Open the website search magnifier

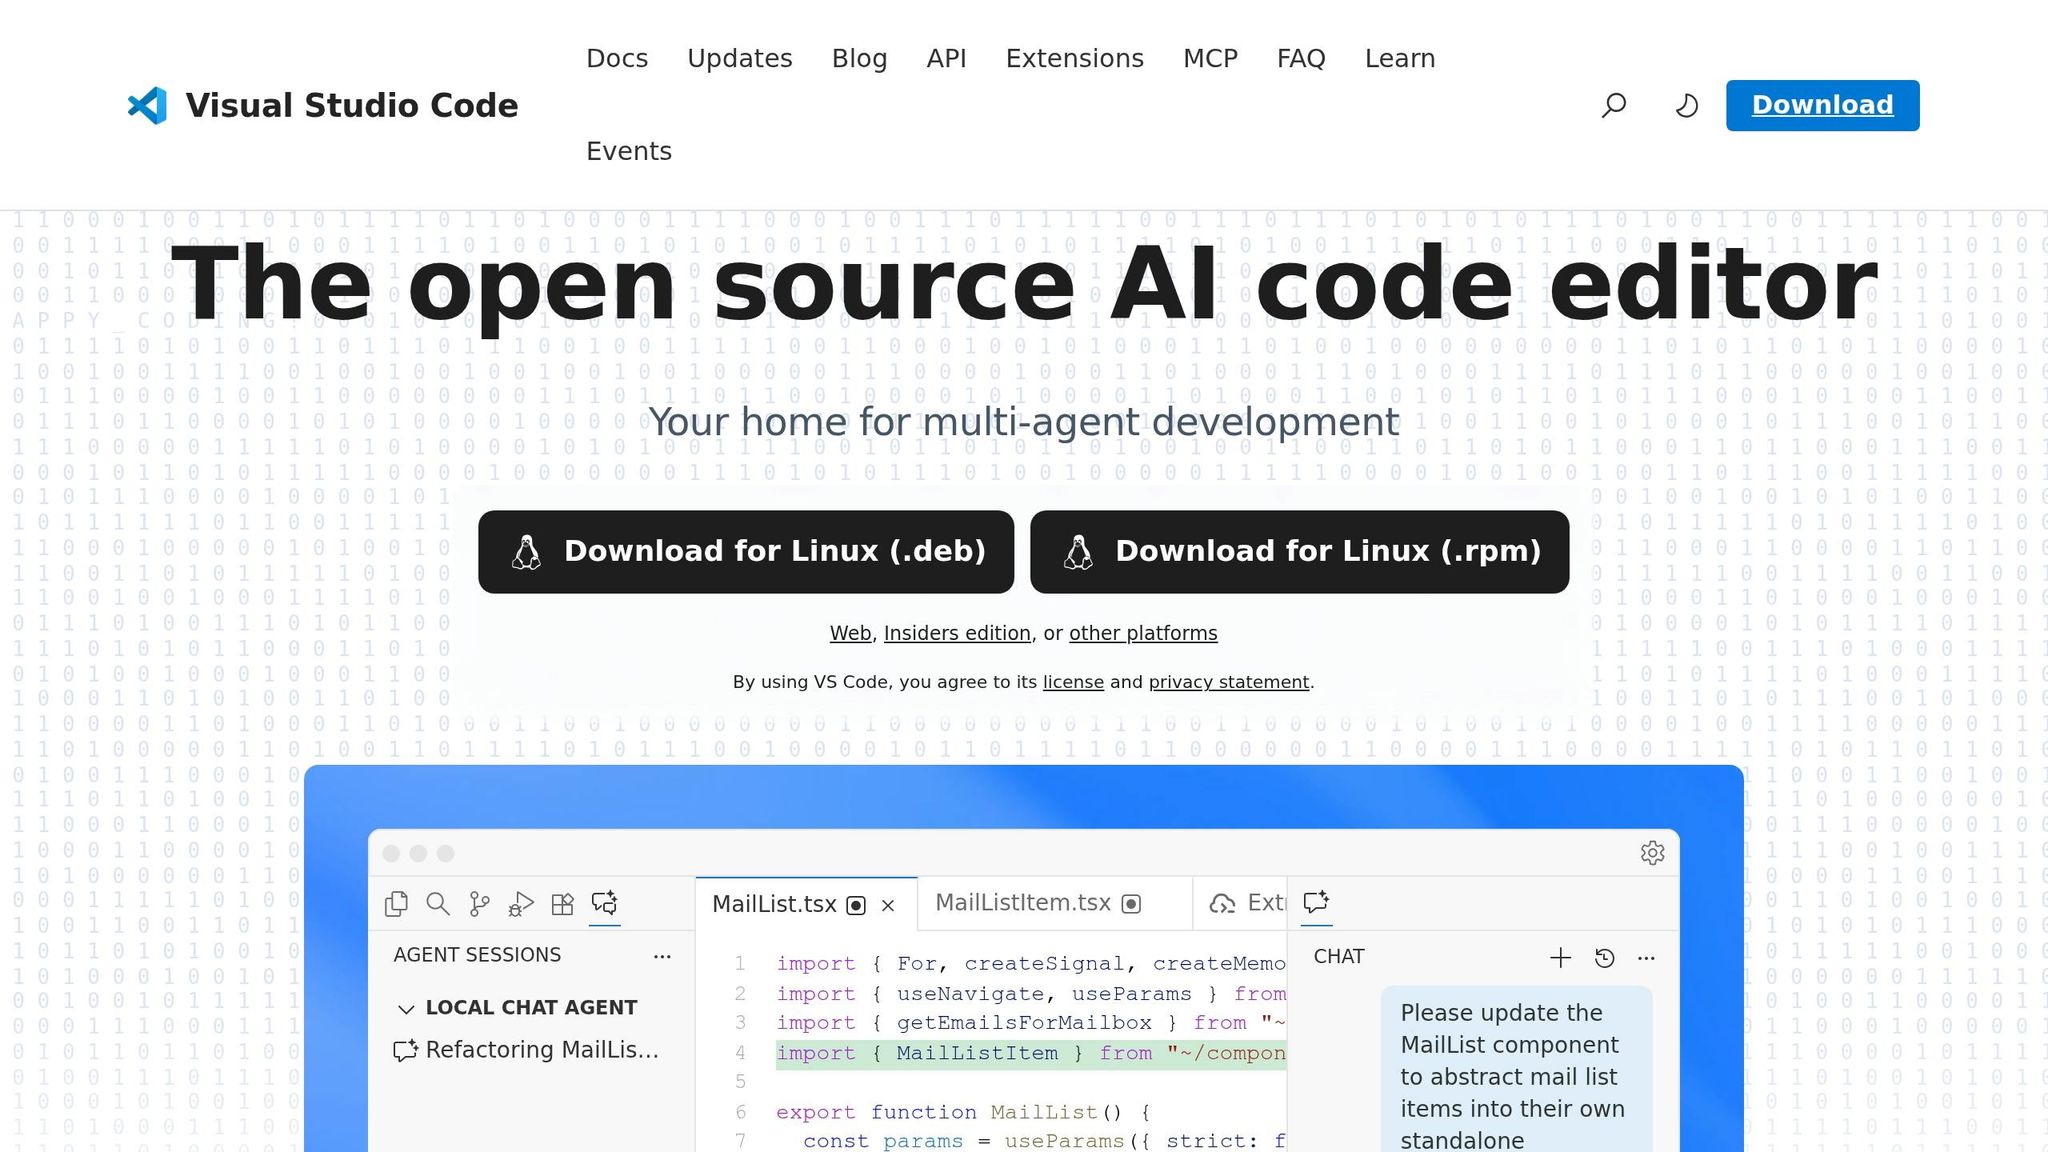[x=1613, y=105]
